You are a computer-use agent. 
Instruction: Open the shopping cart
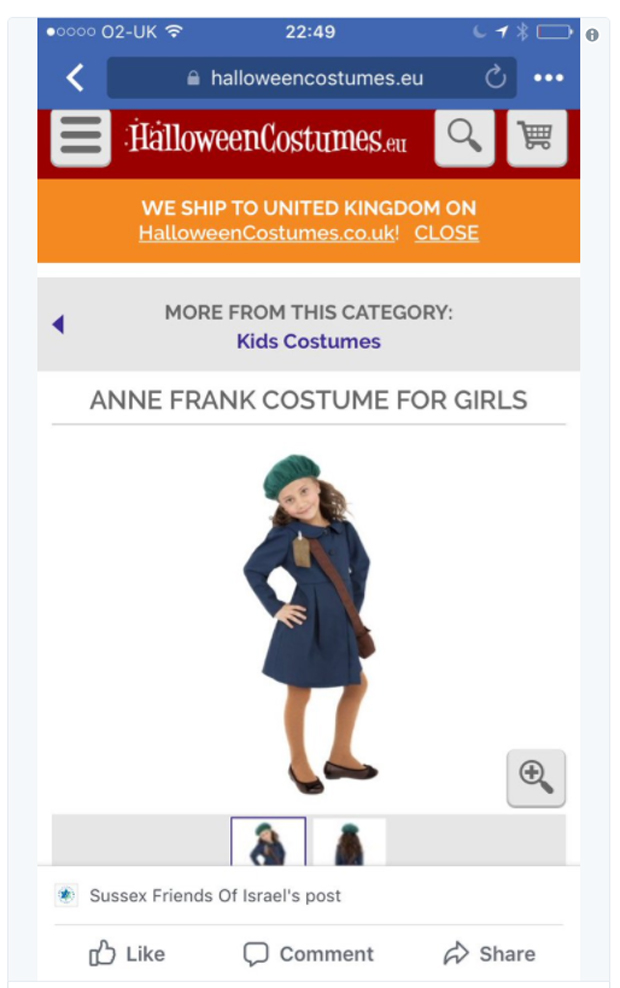pyautogui.click(x=536, y=137)
